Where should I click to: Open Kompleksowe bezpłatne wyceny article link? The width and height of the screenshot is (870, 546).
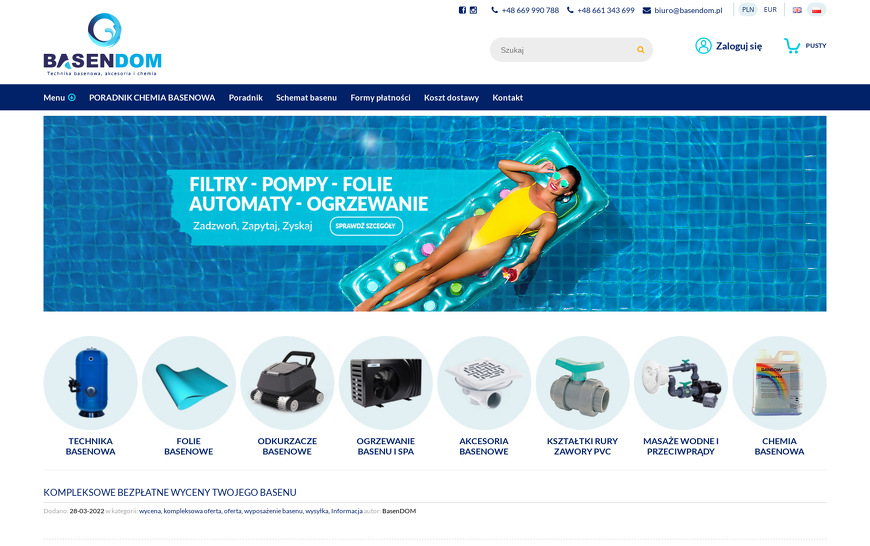point(170,492)
